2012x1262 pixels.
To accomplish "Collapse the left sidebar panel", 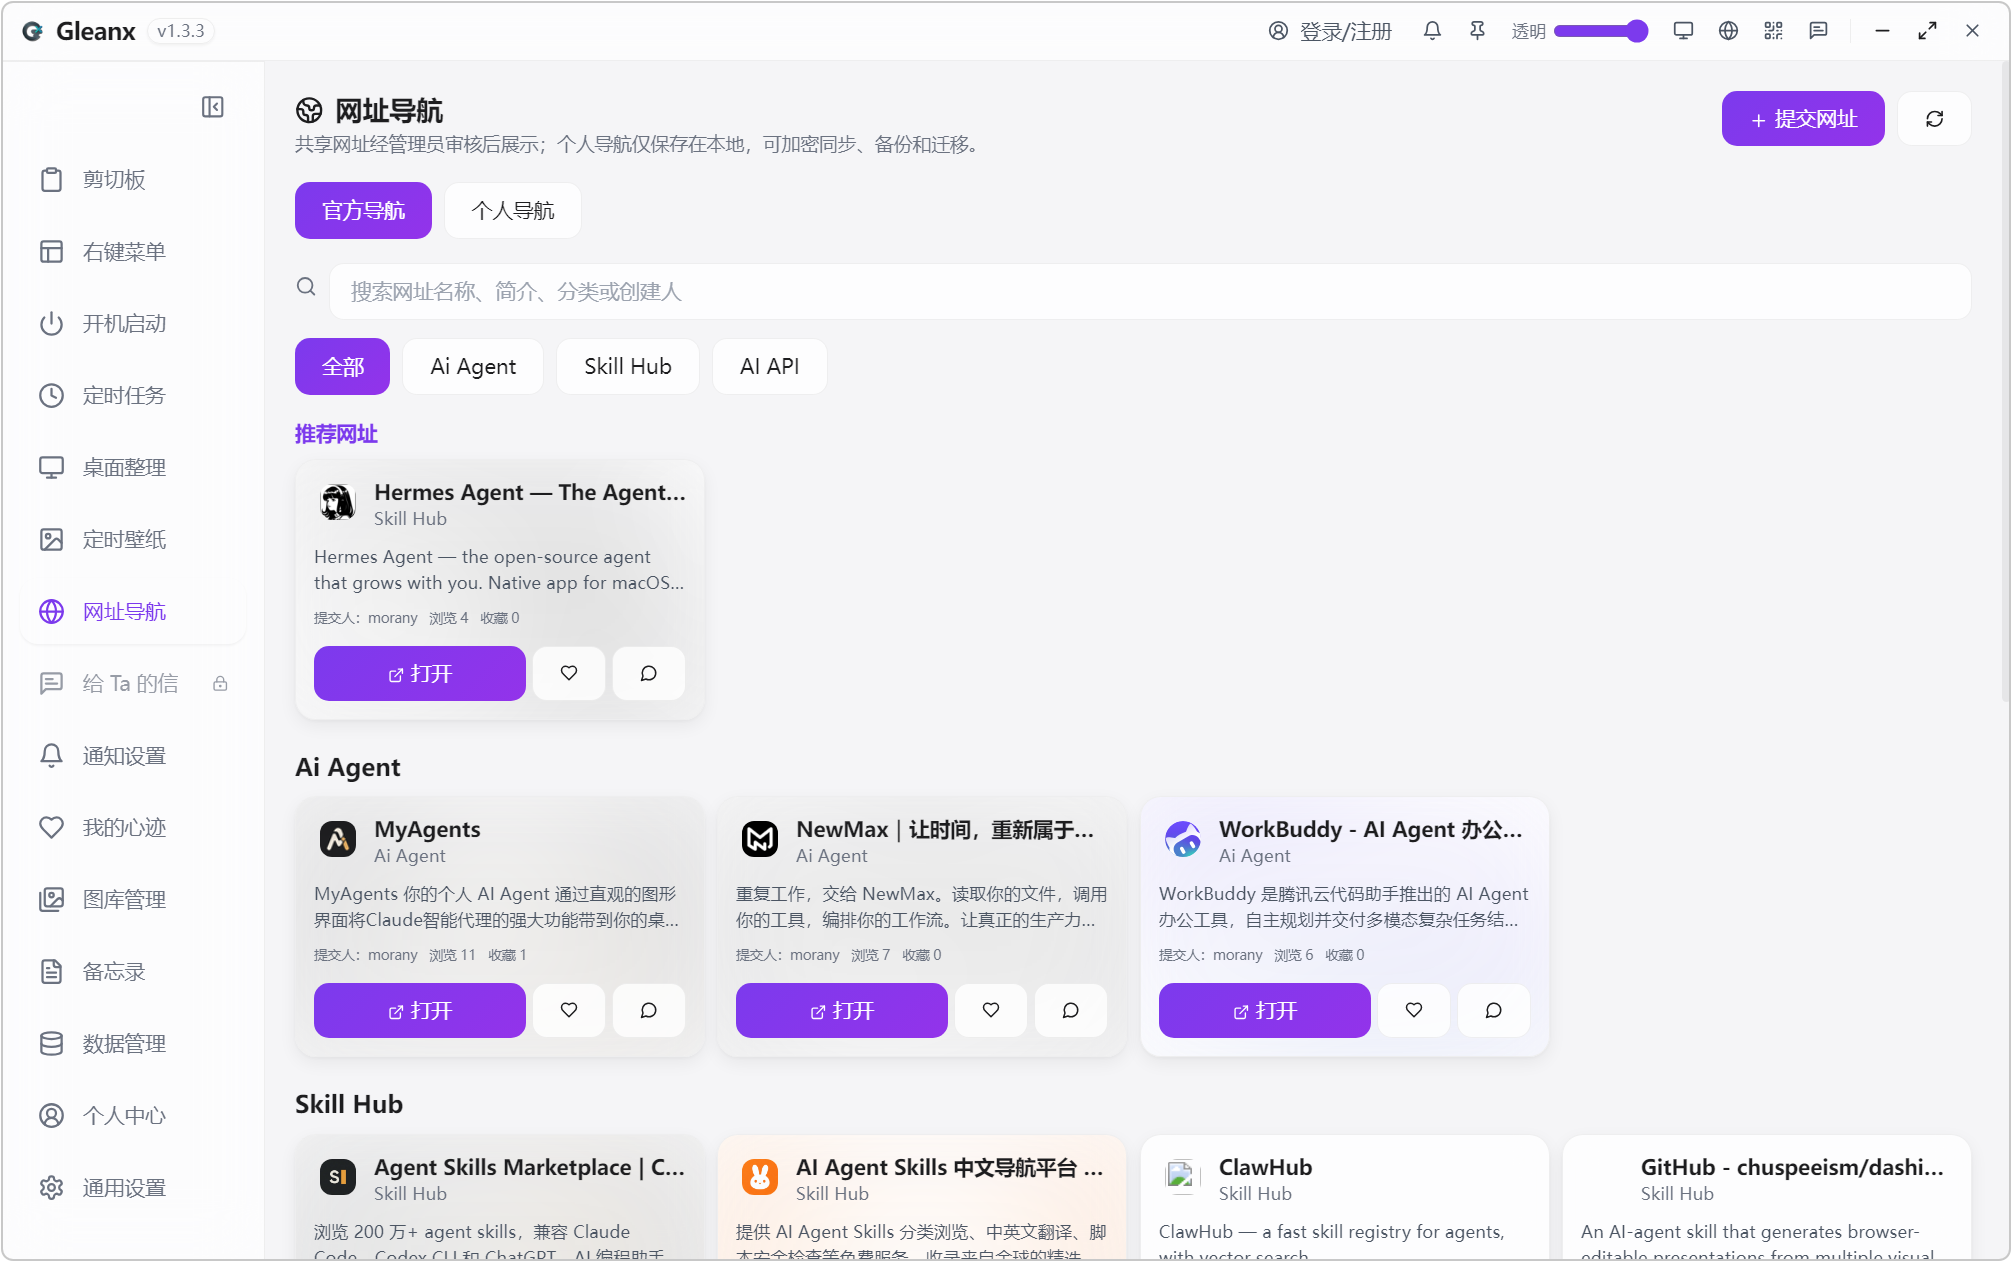I will [212, 107].
